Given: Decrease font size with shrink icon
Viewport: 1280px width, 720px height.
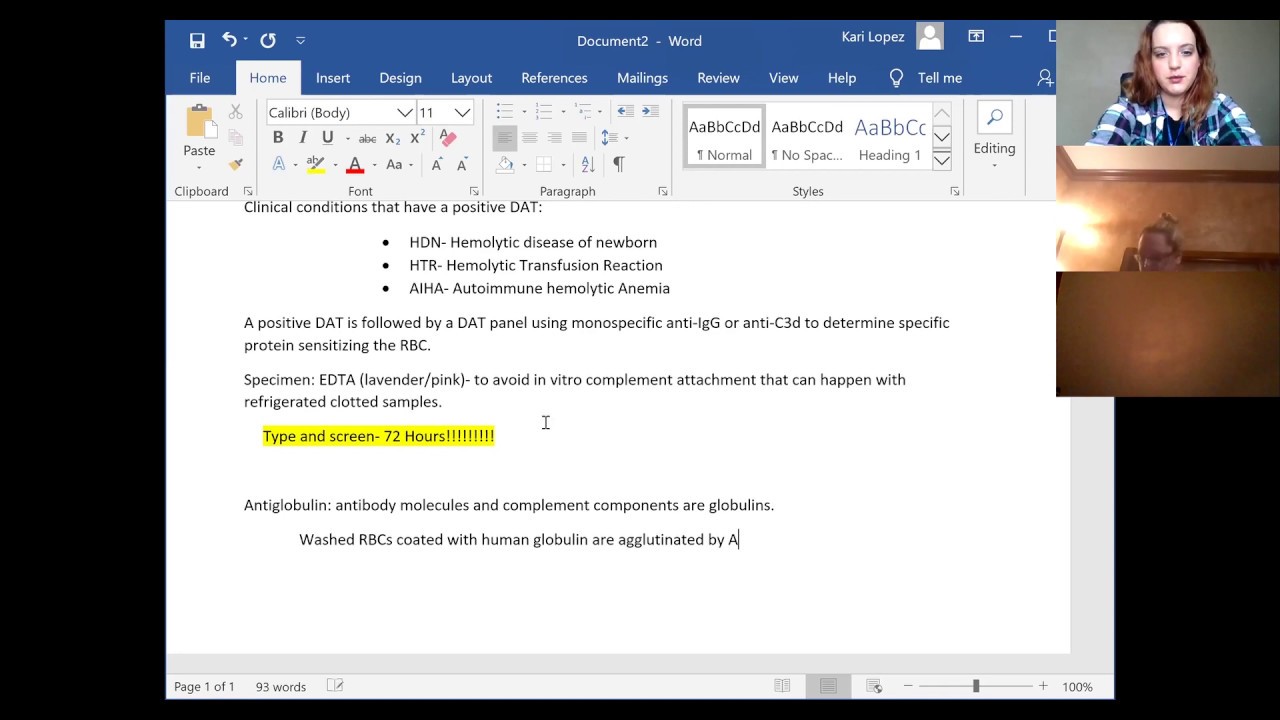Looking at the screenshot, I should (461, 164).
